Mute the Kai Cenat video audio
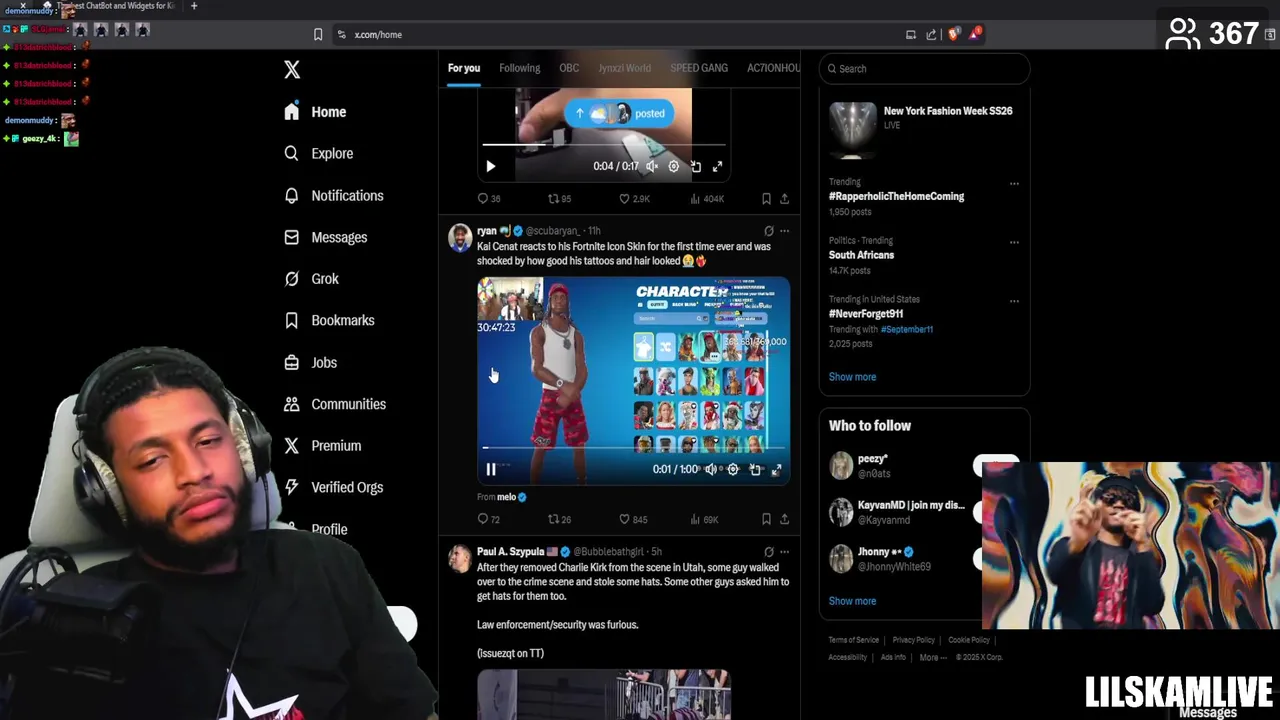1280x720 pixels. coord(711,469)
